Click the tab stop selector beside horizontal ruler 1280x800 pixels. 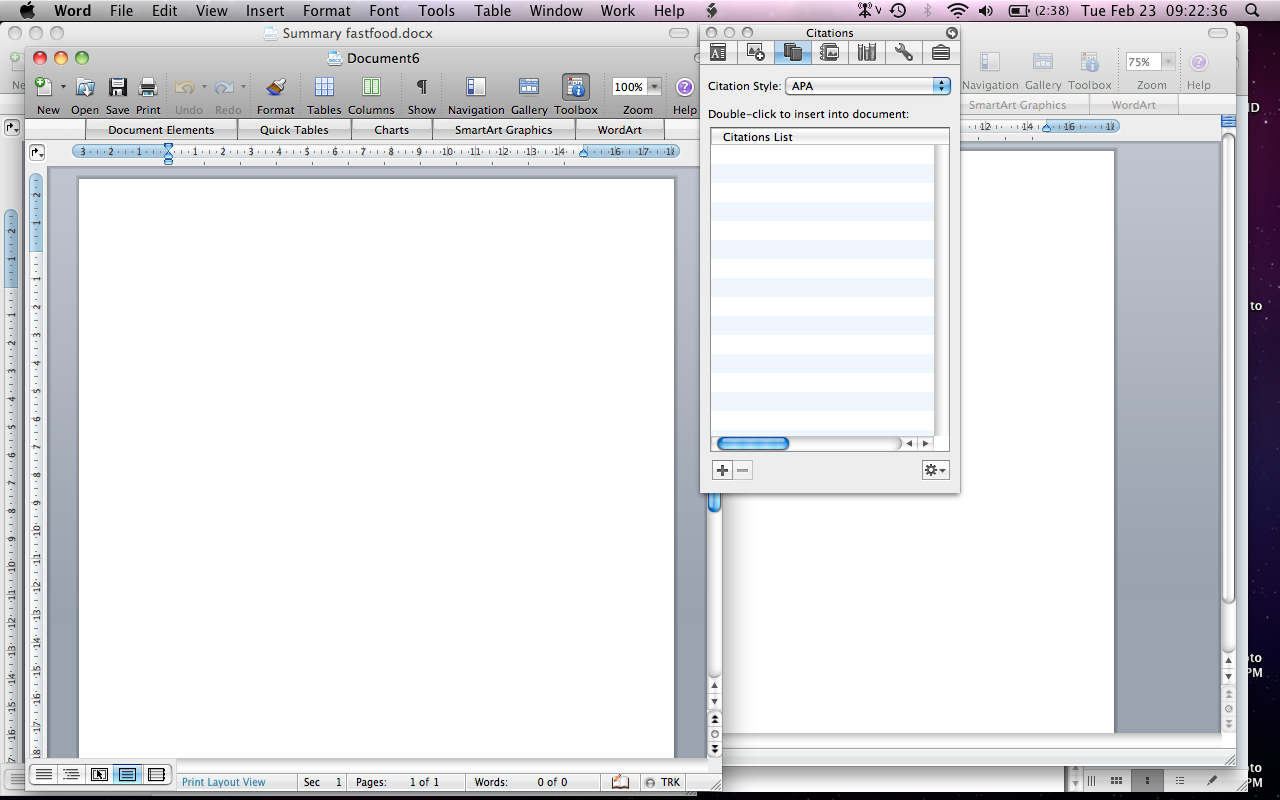point(37,152)
